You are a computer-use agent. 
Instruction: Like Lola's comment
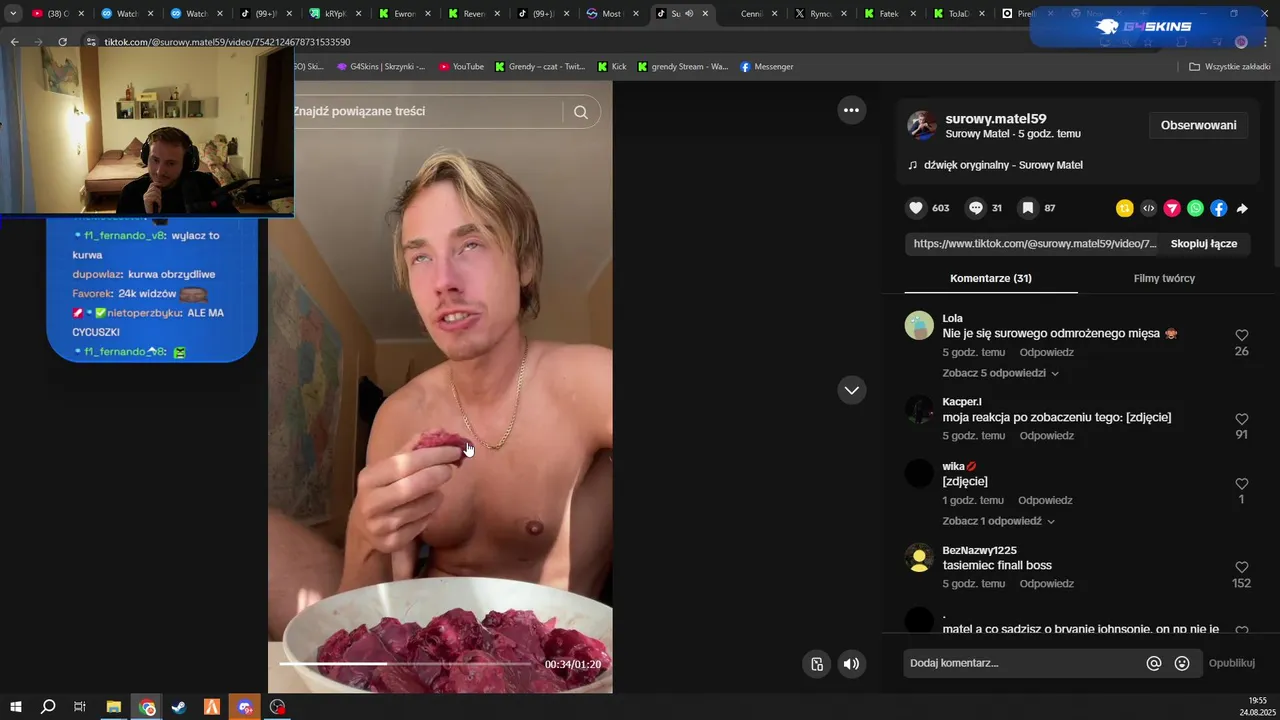pos(1241,336)
